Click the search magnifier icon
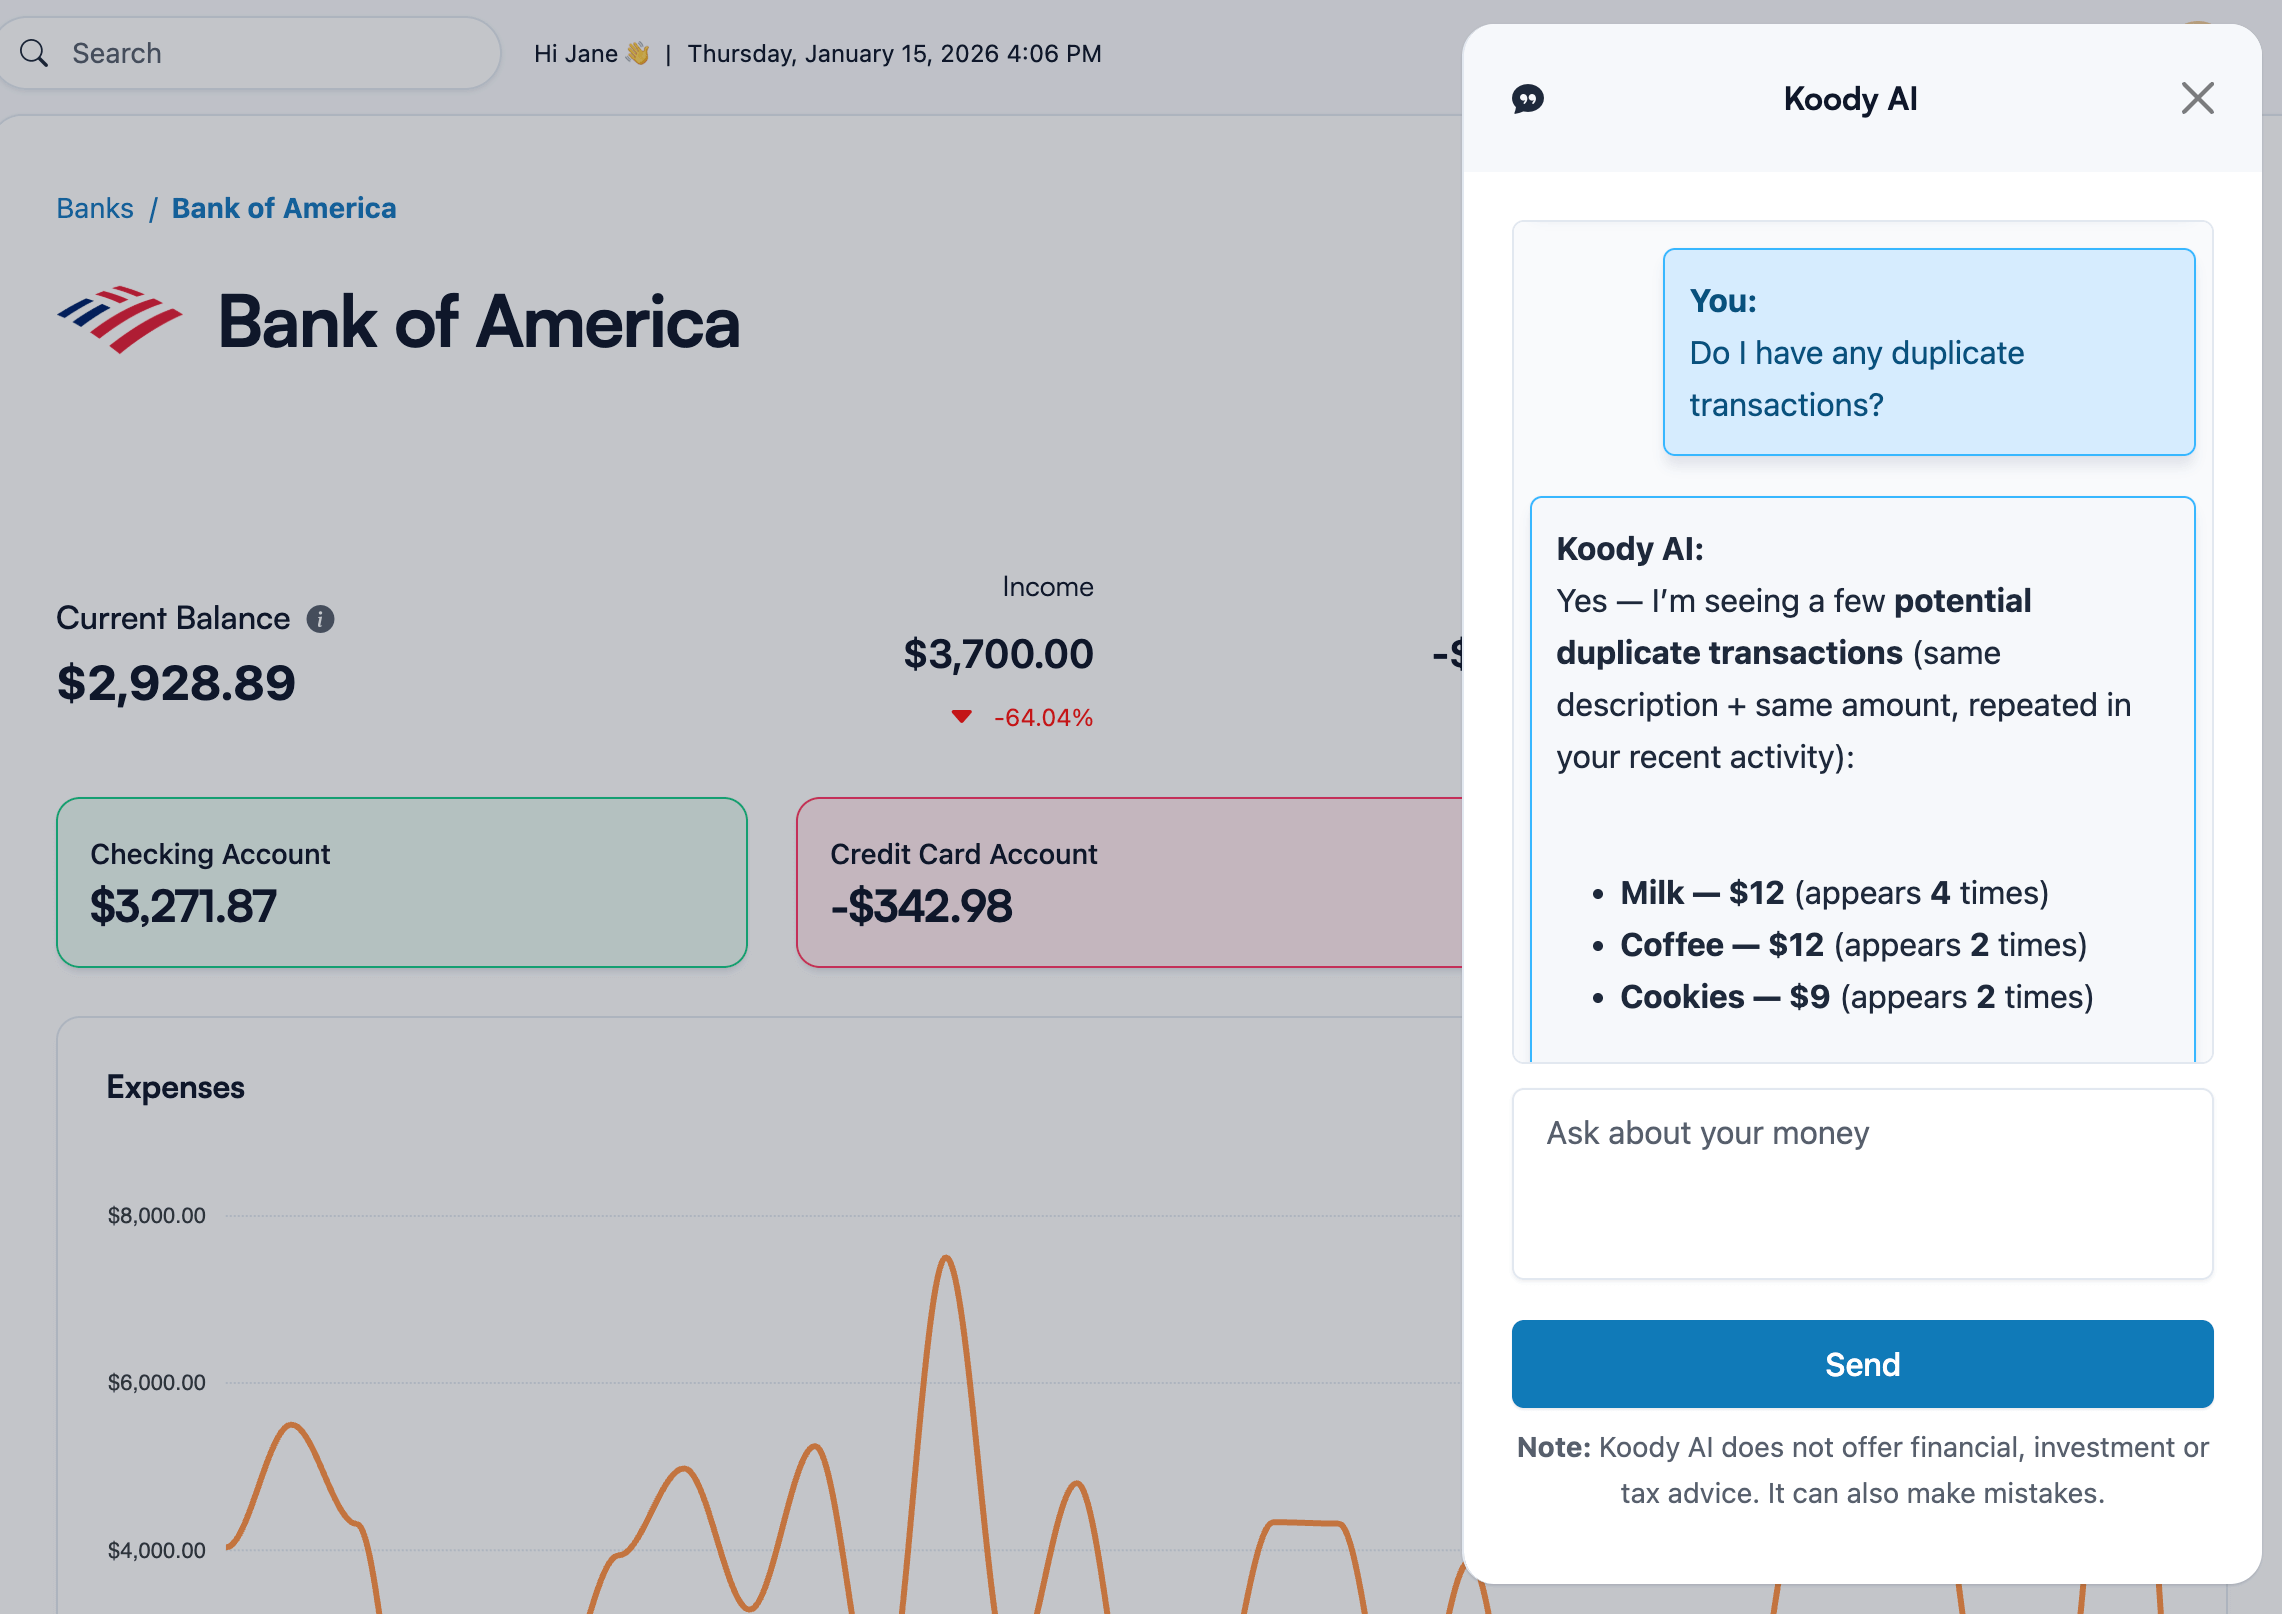 pos(34,52)
